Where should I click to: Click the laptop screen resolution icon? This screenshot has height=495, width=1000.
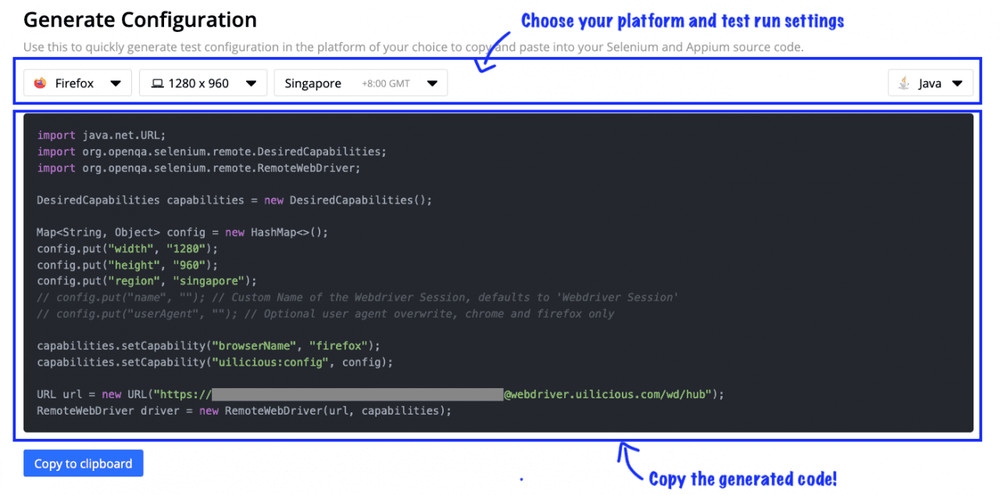pos(156,83)
